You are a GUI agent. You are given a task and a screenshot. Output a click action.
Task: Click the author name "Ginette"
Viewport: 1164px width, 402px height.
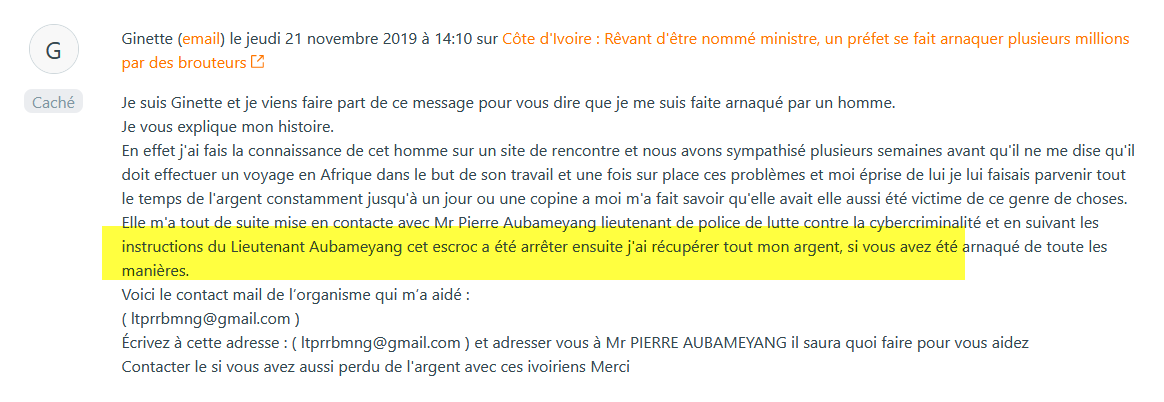pos(146,39)
